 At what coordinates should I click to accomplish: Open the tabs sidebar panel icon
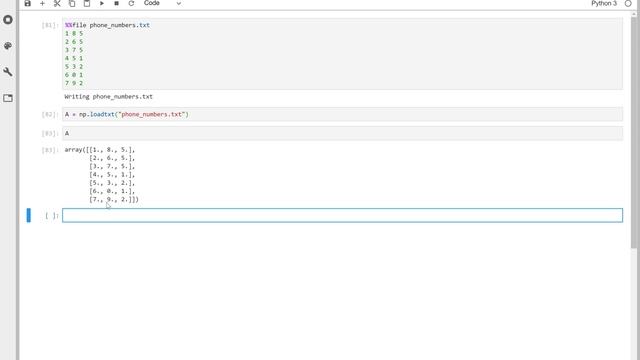click(8, 98)
